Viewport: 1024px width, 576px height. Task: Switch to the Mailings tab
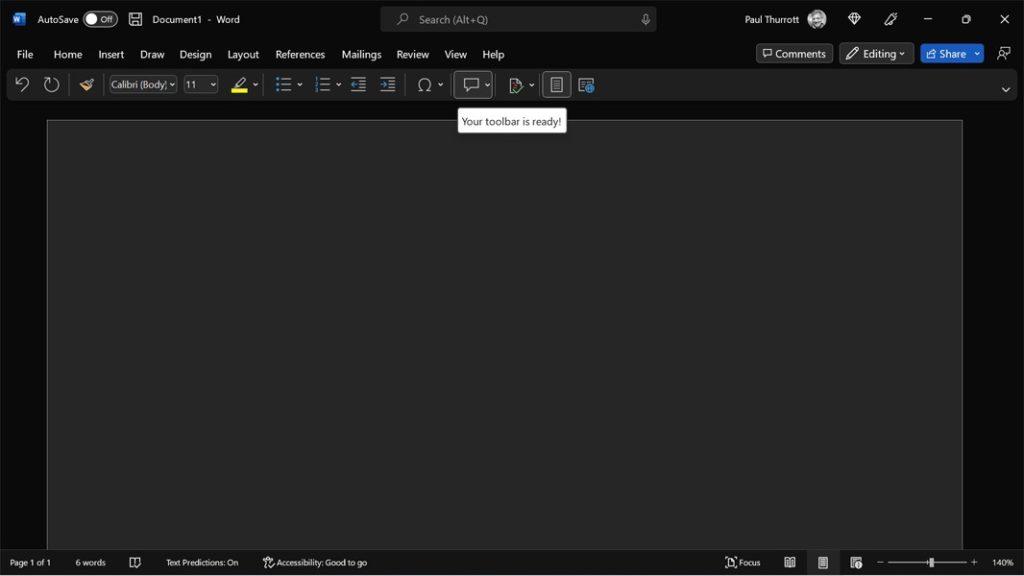(361, 54)
